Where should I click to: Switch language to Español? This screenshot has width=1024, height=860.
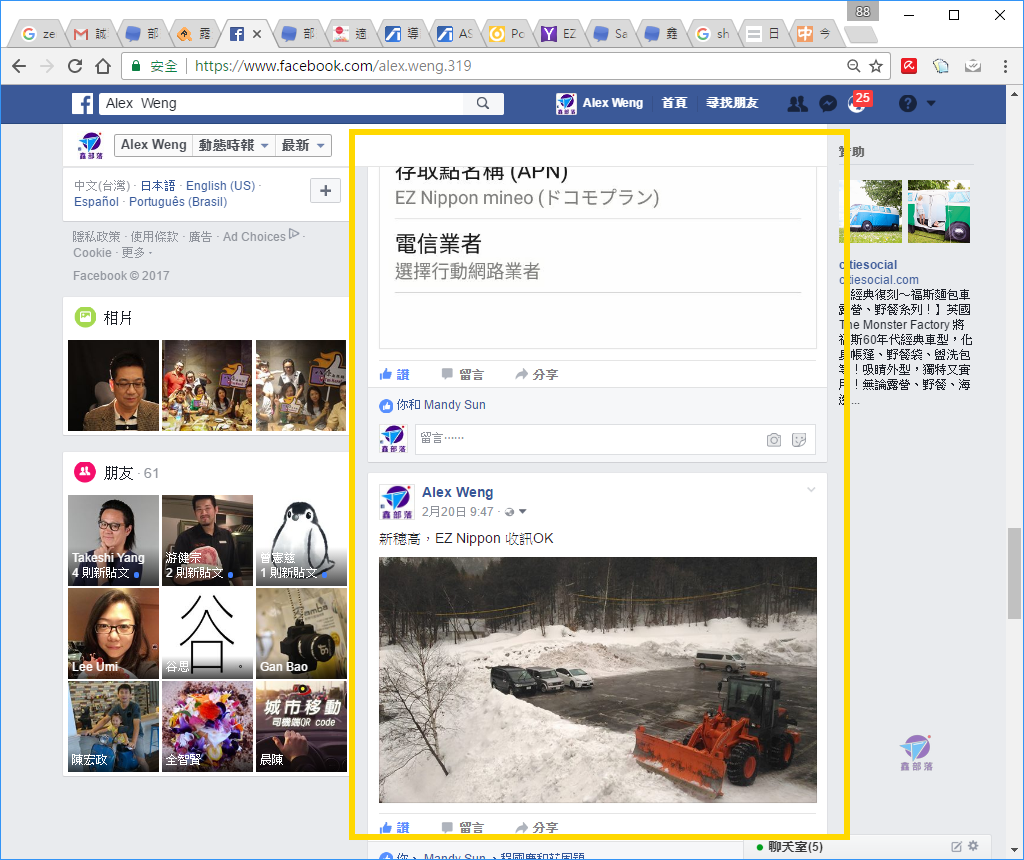[96, 202]
